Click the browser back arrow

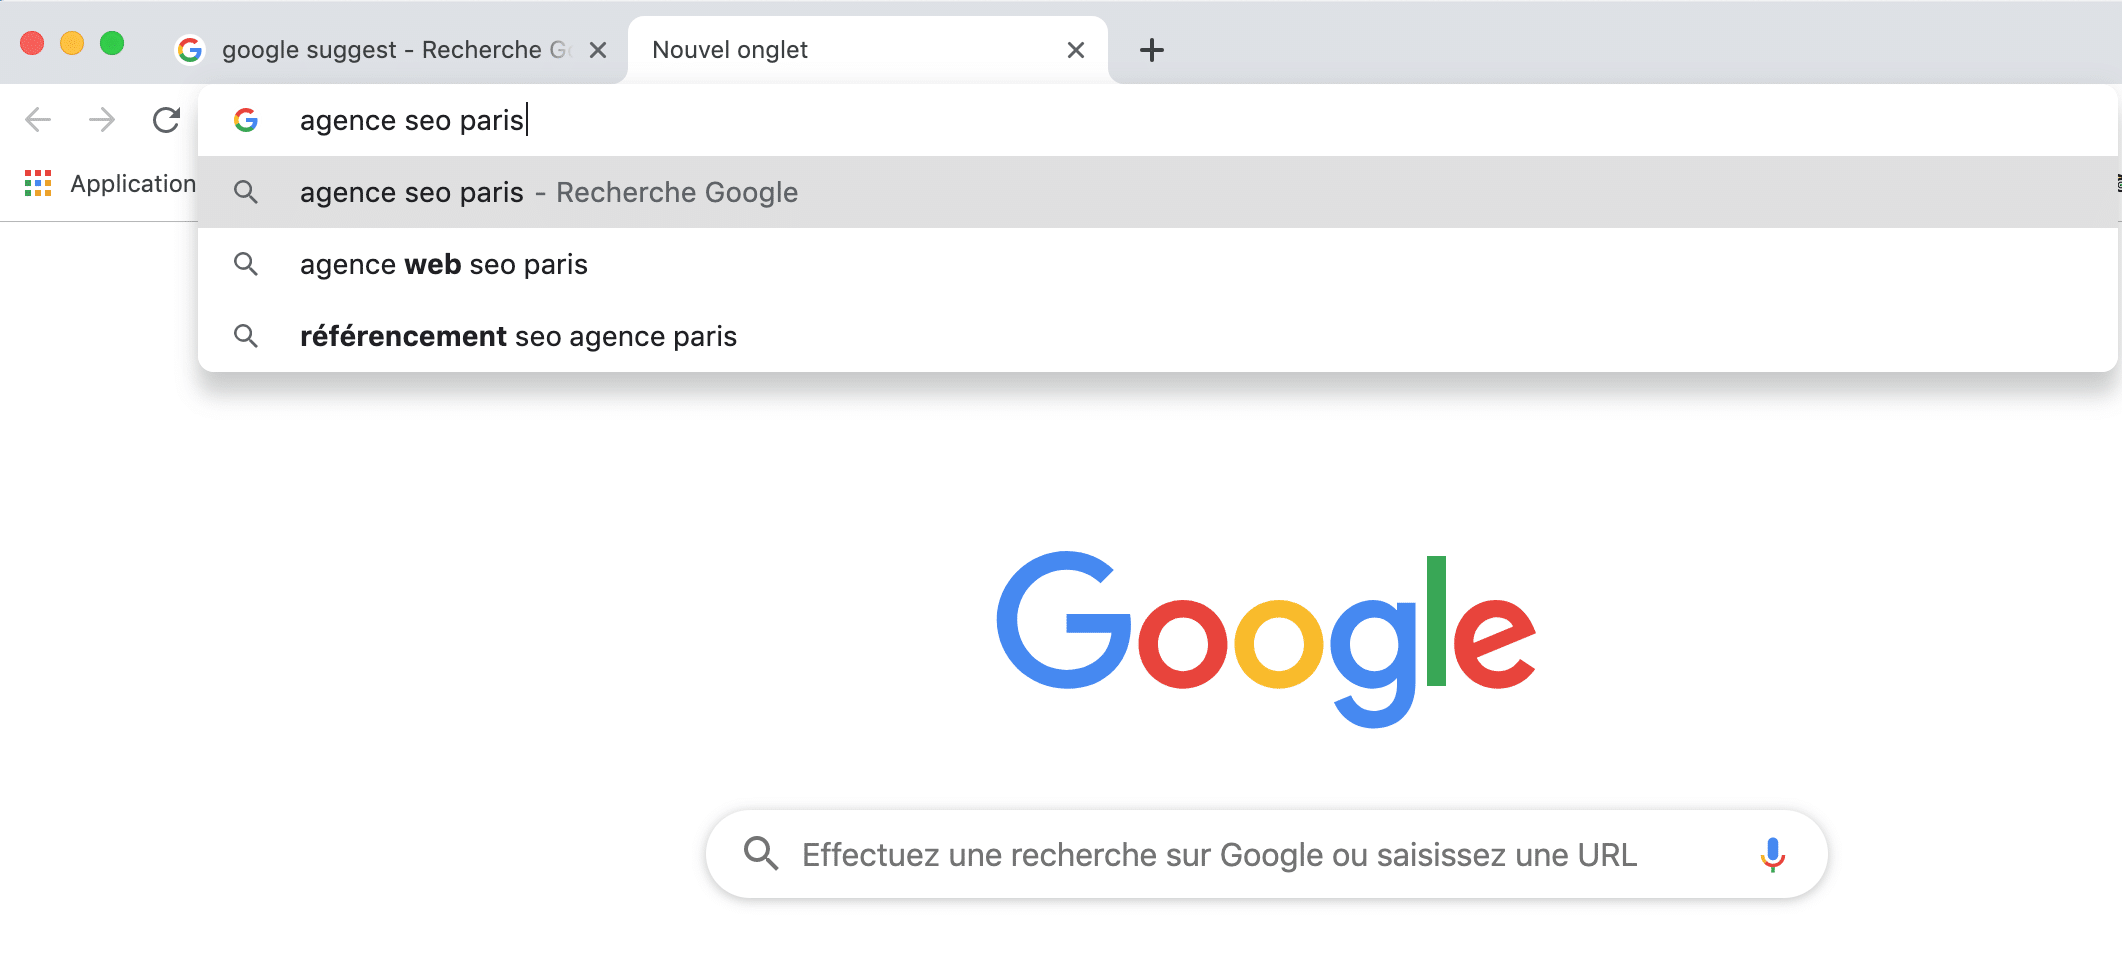click(38, 120)
